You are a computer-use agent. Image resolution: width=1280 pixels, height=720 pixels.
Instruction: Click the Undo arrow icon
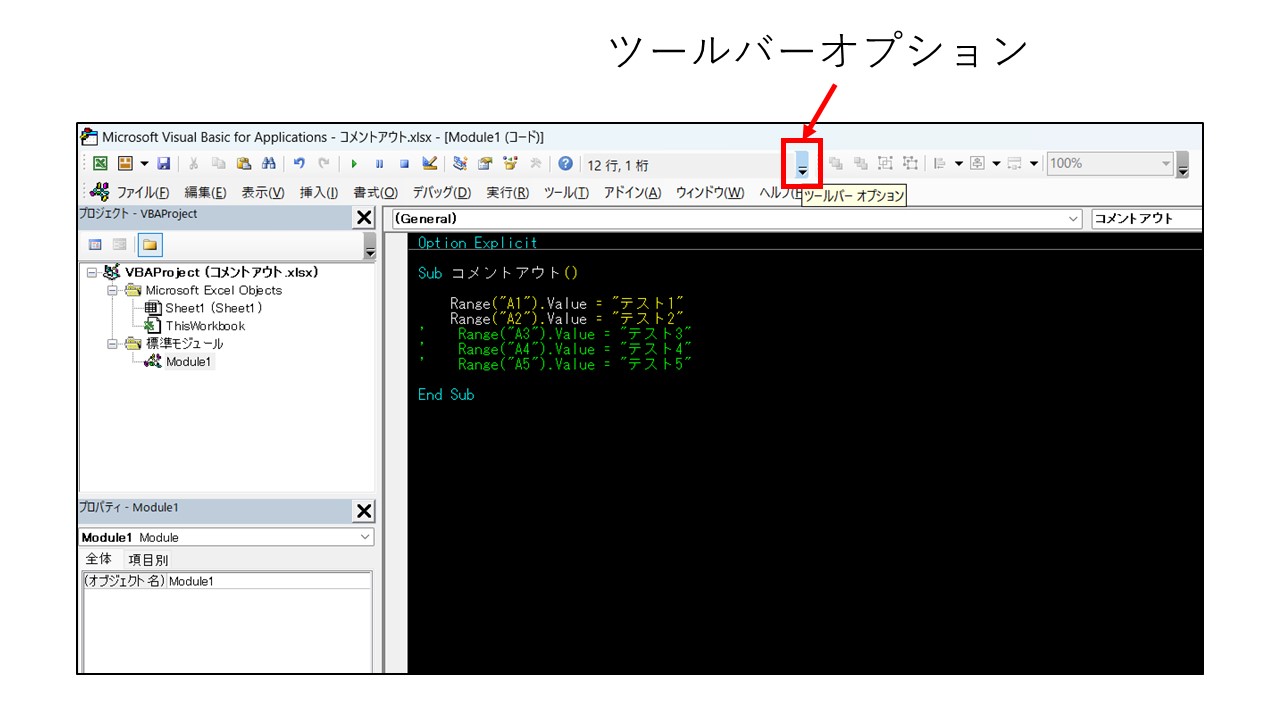coord(299,164)
